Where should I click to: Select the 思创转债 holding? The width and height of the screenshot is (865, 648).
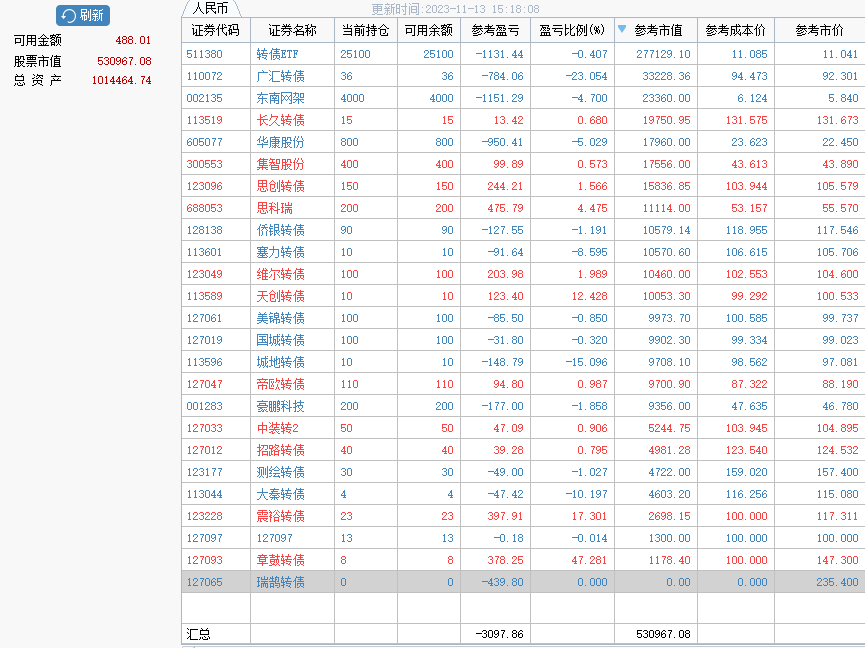click(280, 186)
